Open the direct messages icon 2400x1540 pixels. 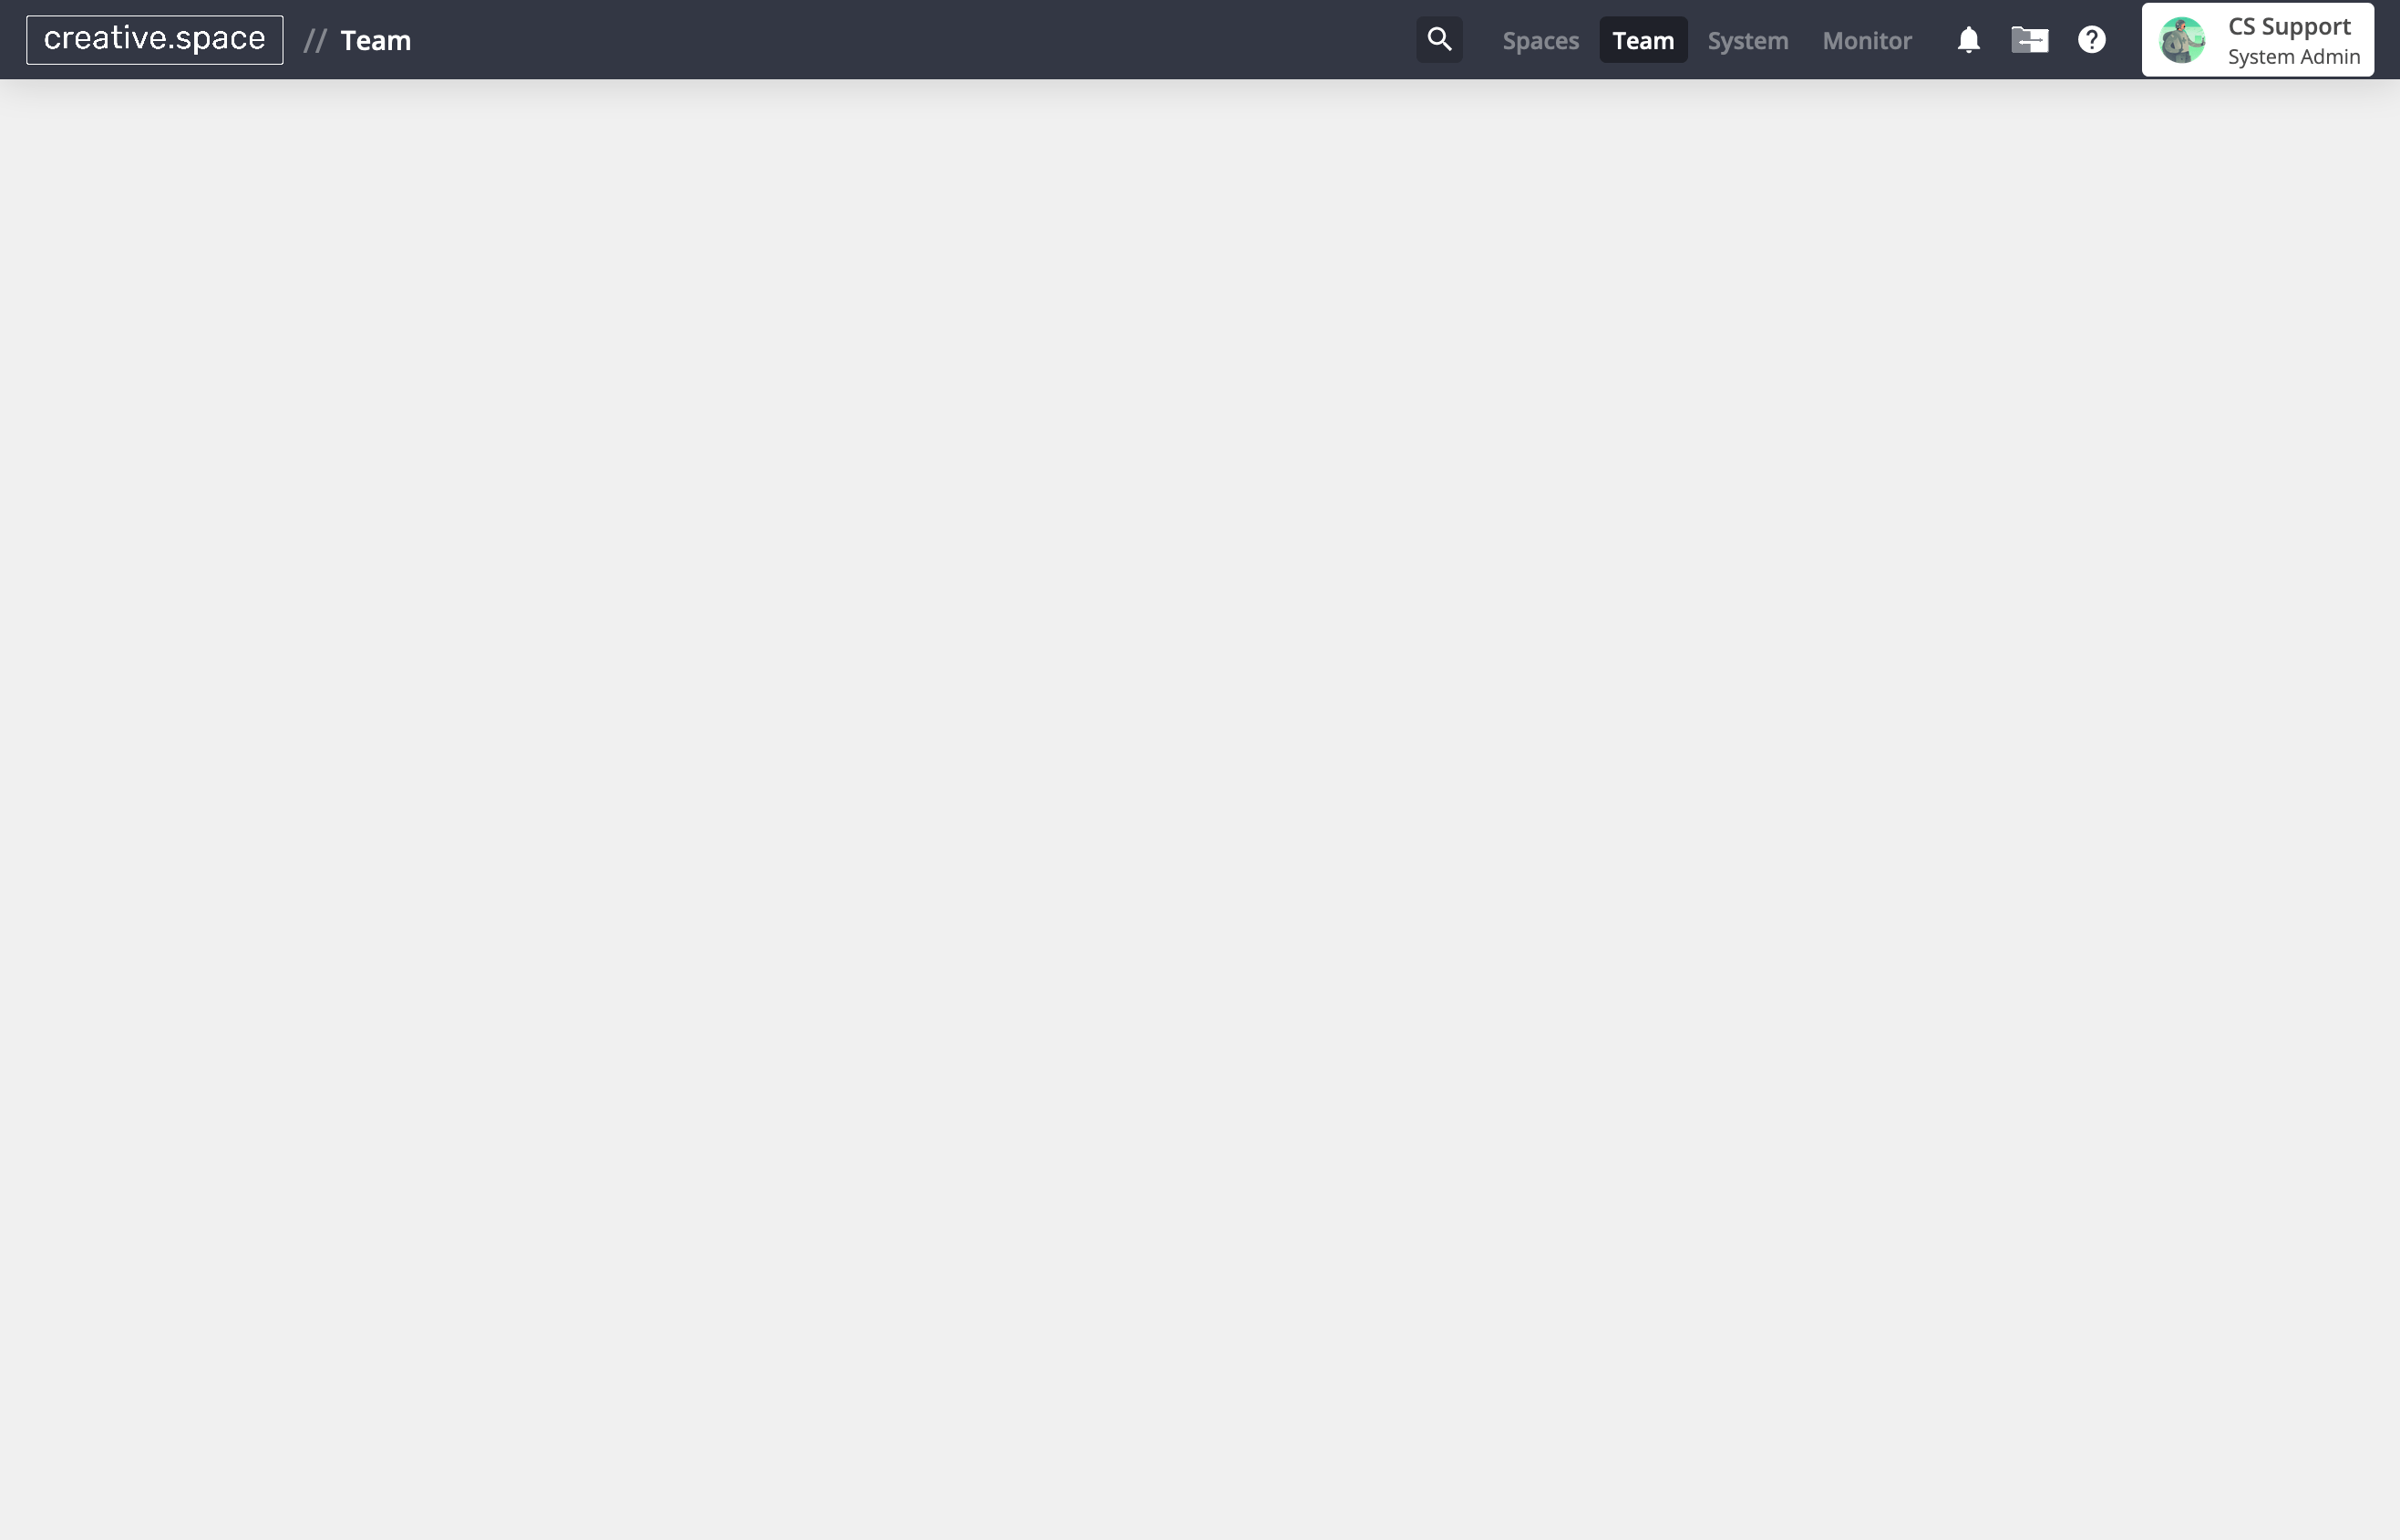click(x=2029, y=38)
